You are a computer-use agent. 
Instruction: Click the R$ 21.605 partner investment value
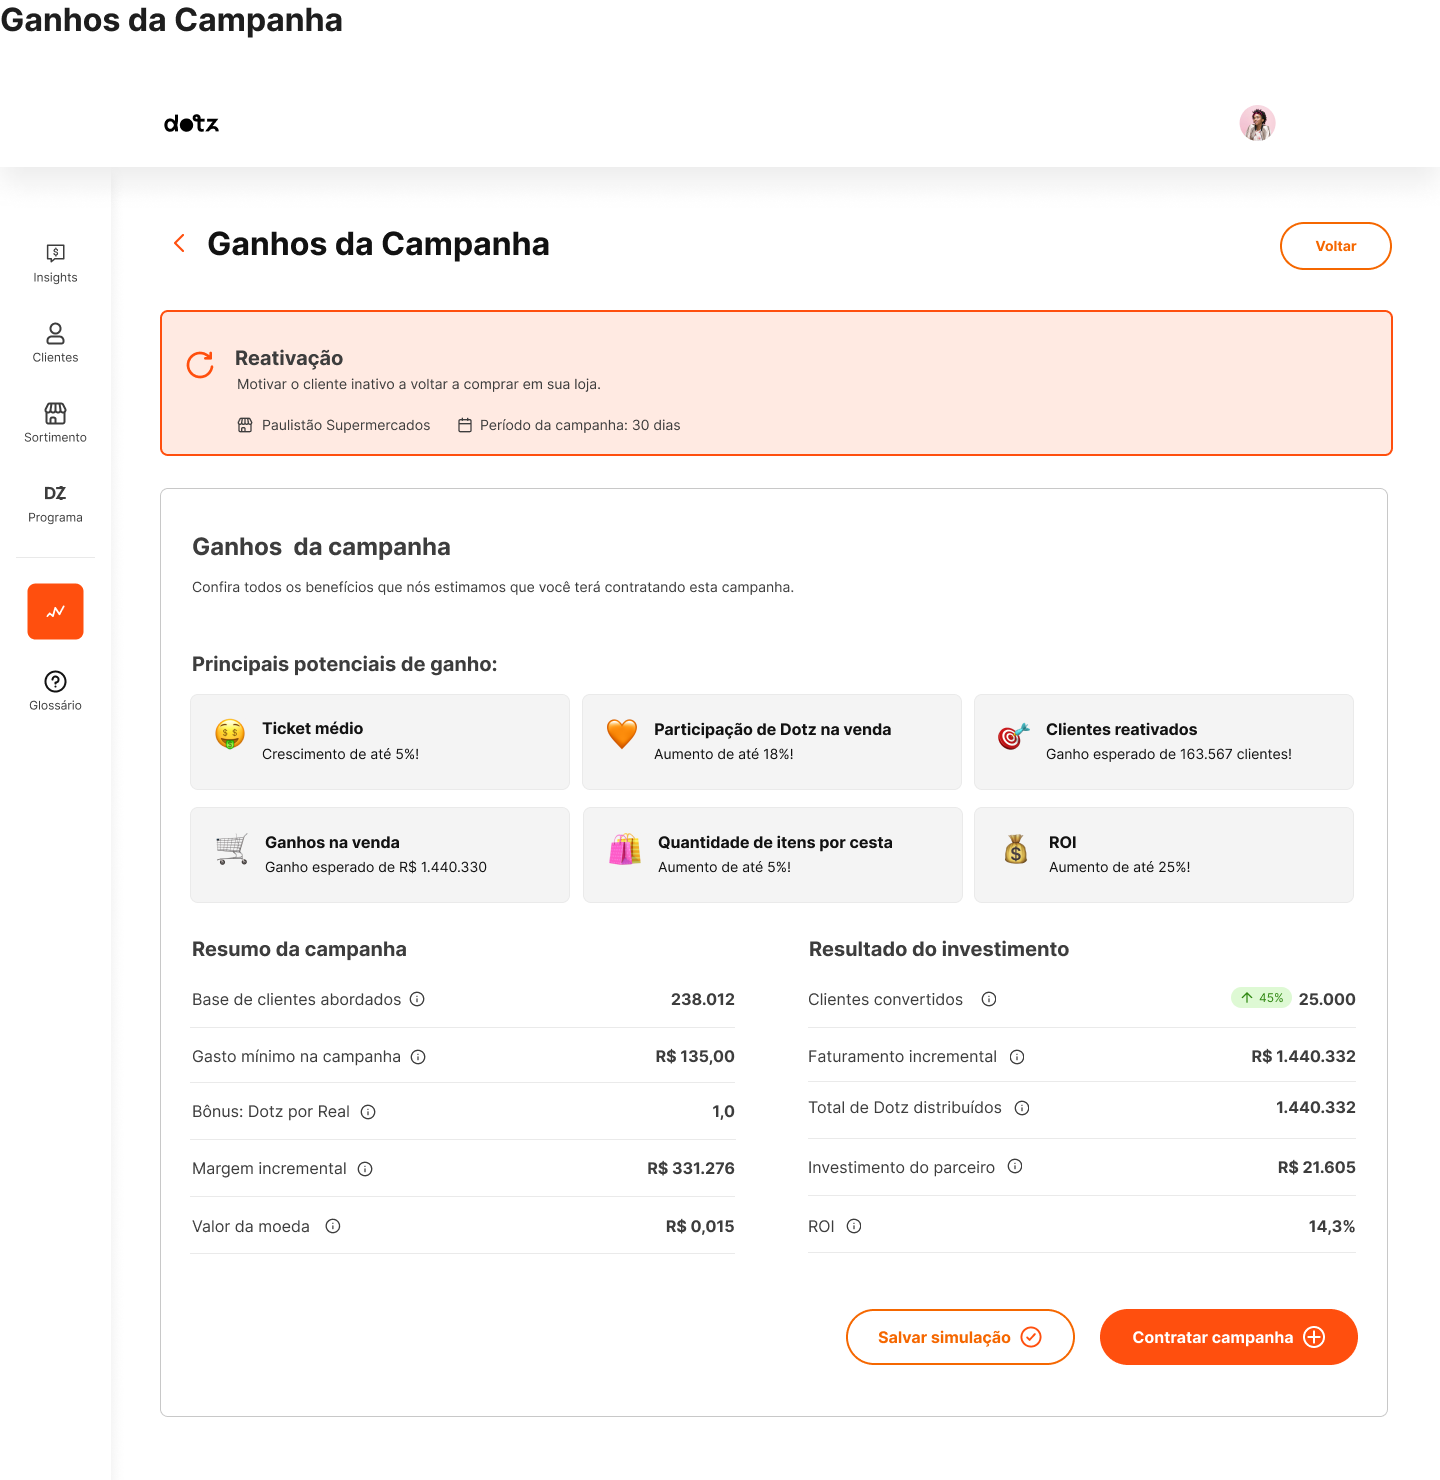pos(1317,1167)
